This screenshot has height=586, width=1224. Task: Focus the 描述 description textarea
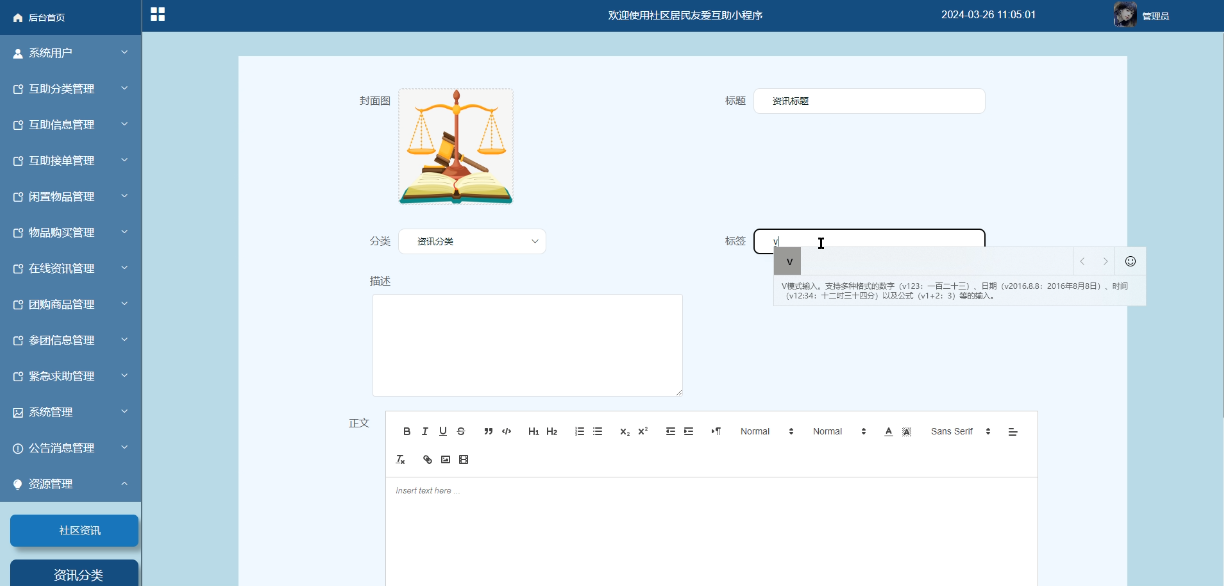coord(527,345)
